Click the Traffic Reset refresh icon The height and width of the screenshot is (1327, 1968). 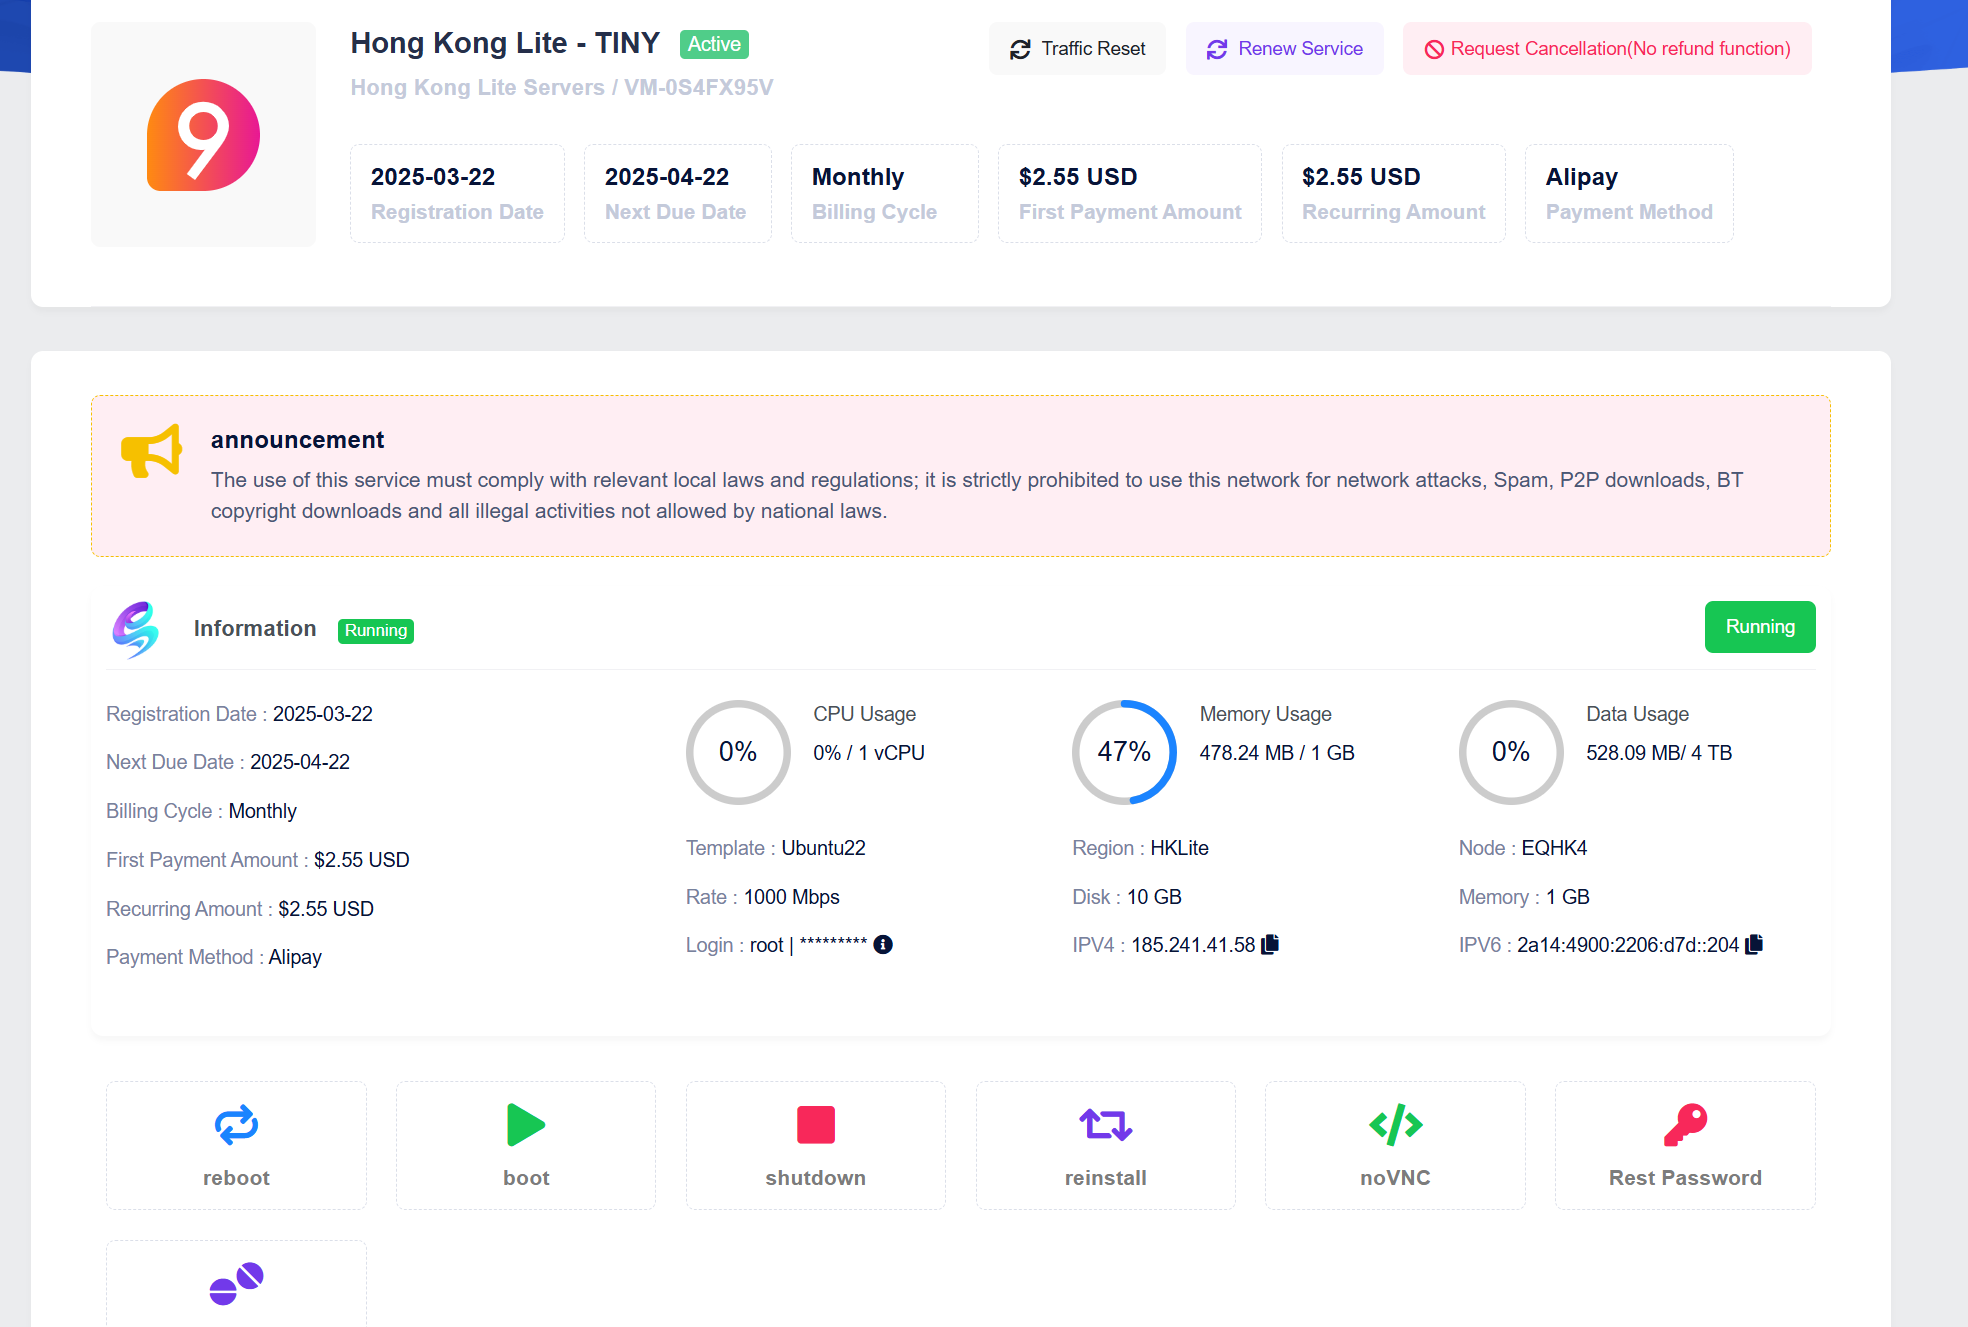click(1021, 48)
